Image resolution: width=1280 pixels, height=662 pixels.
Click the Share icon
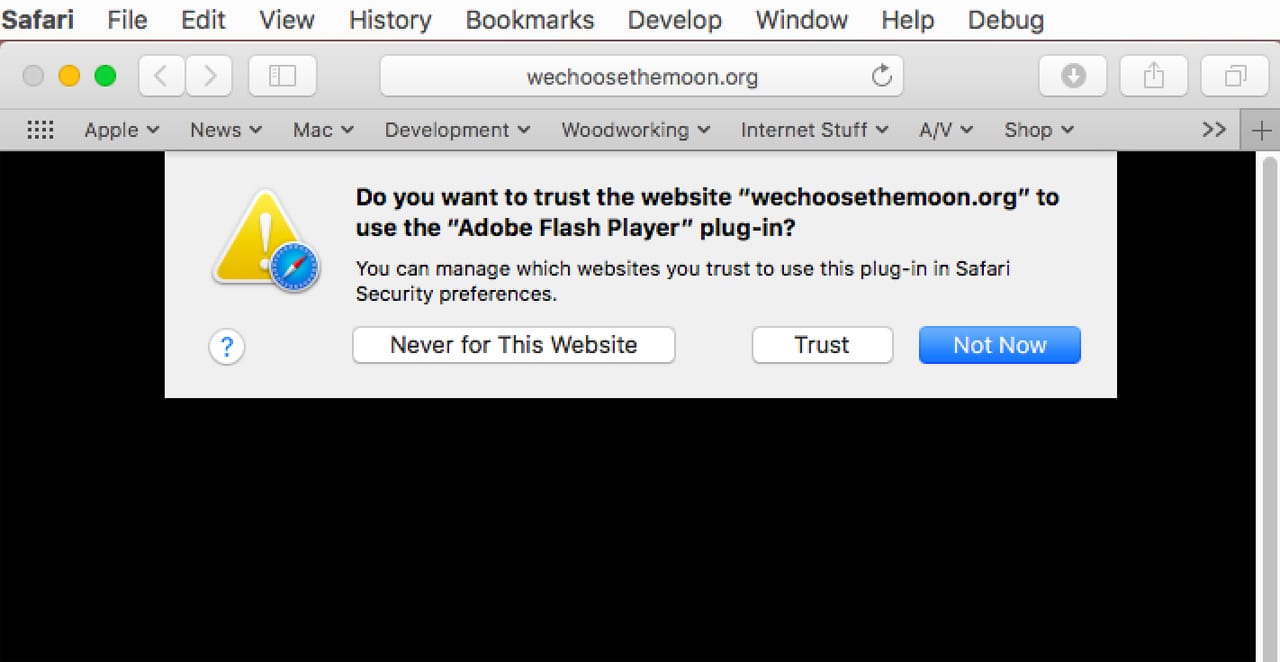pos(1154,76)
